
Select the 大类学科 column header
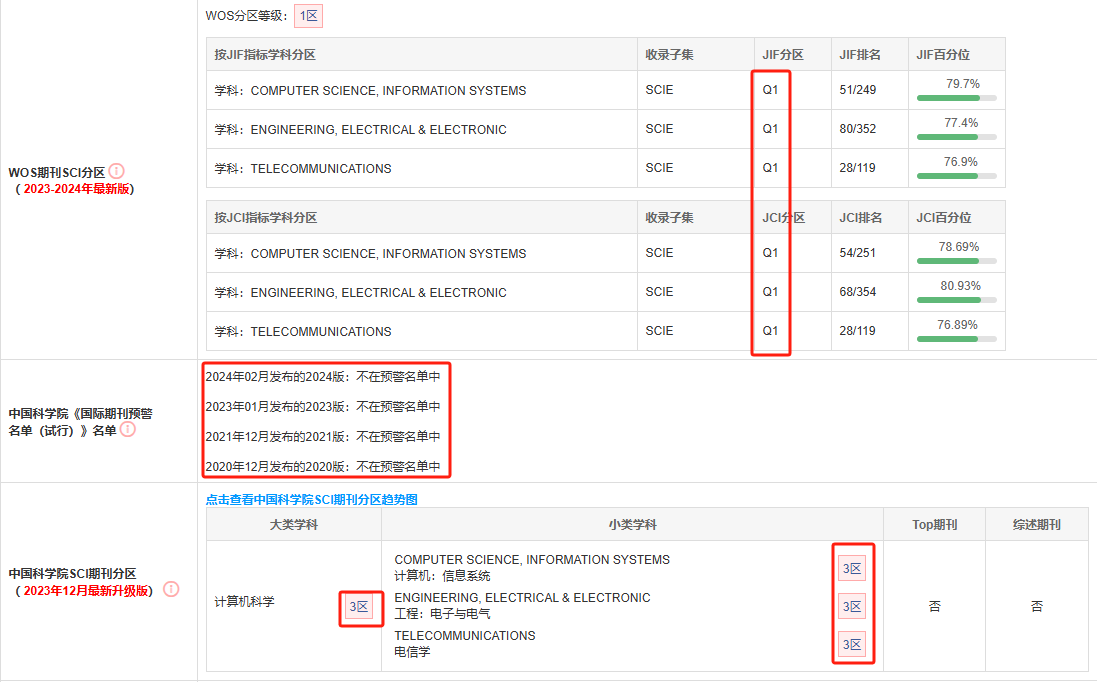[x=294, y=525]
